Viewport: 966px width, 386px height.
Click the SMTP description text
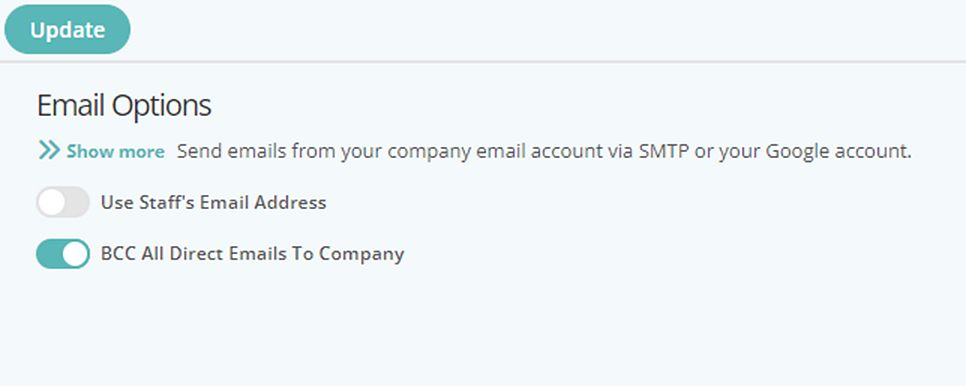(544, 151)
